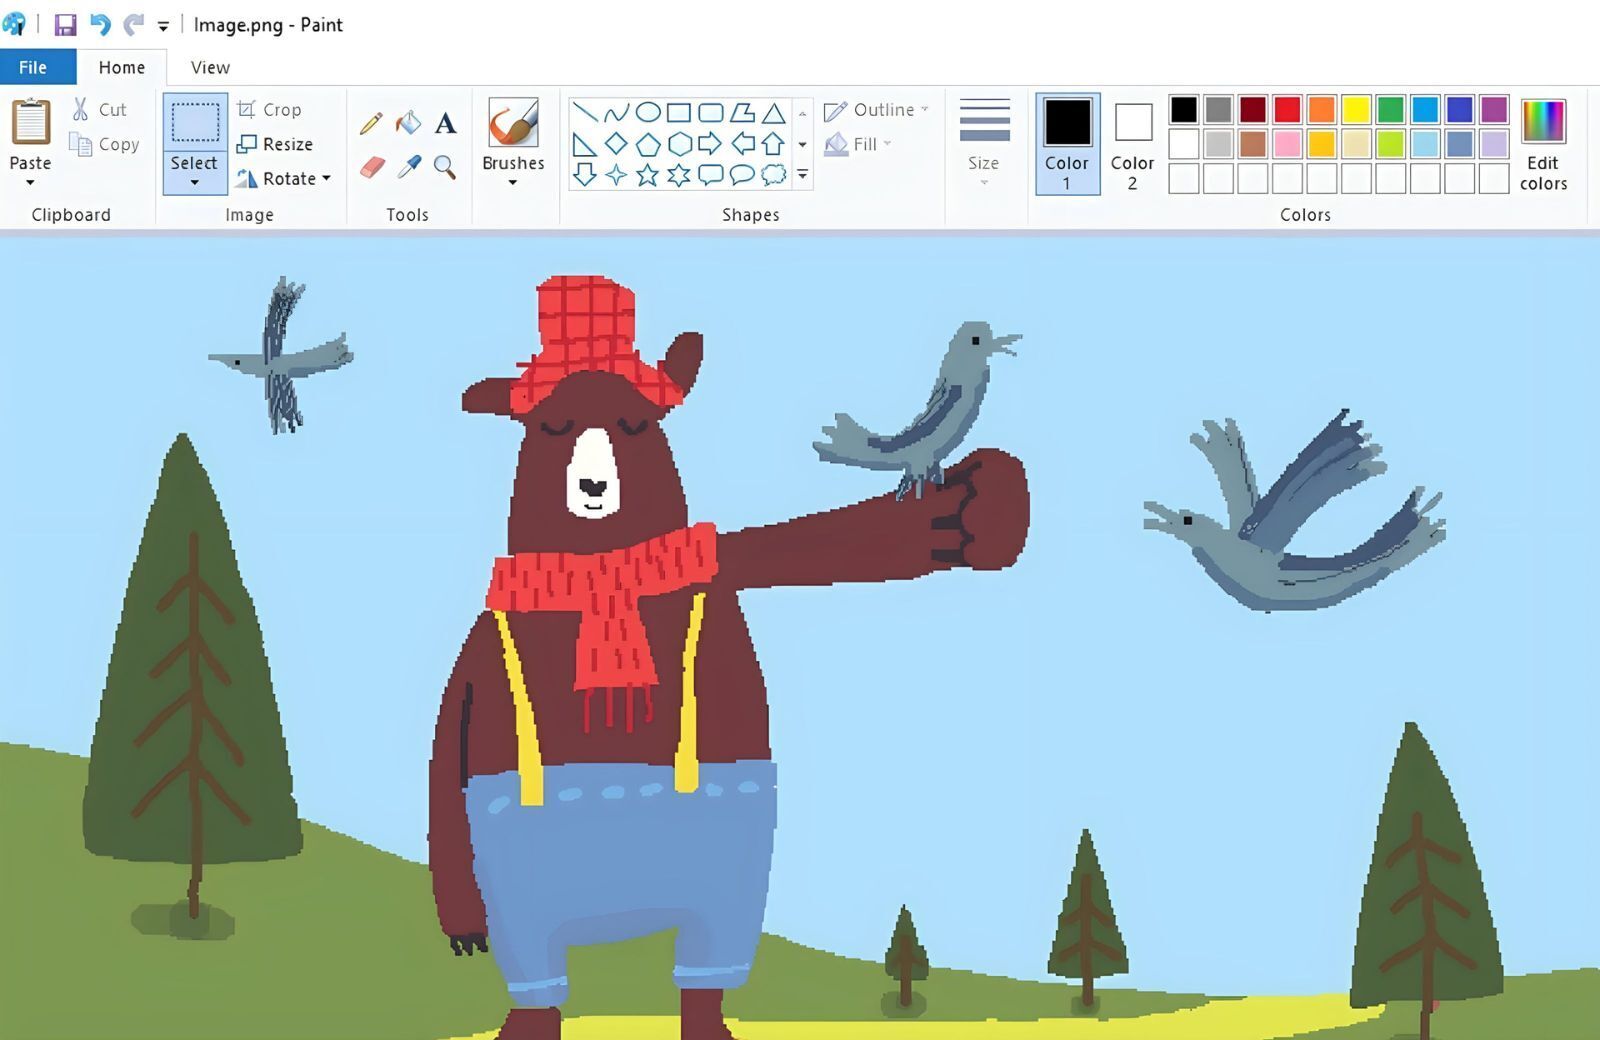Choose the Curve shape
Screen dimensions: 1600x1040
tap(616, 112)
